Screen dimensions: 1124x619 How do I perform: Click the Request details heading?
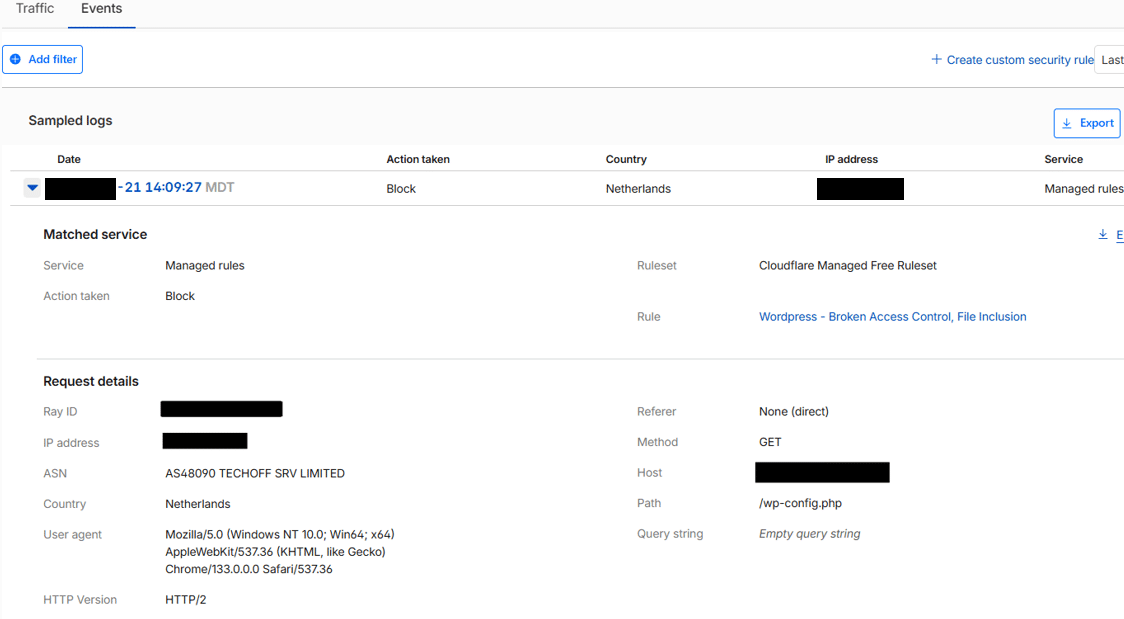click(x=91, y=381)
